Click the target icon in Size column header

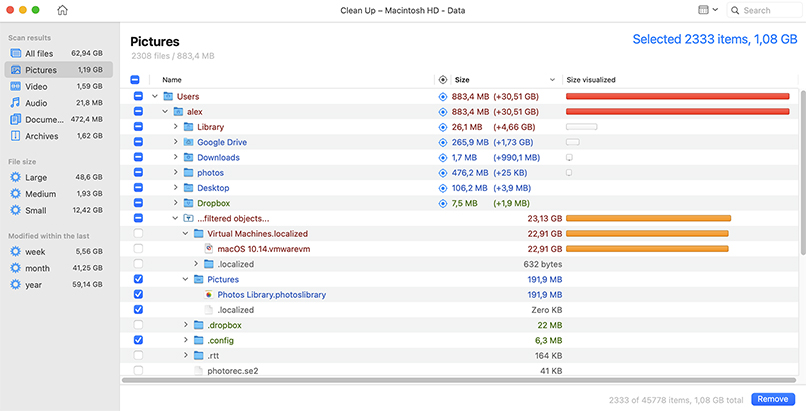pyautogui.click(x=443, y=79)
